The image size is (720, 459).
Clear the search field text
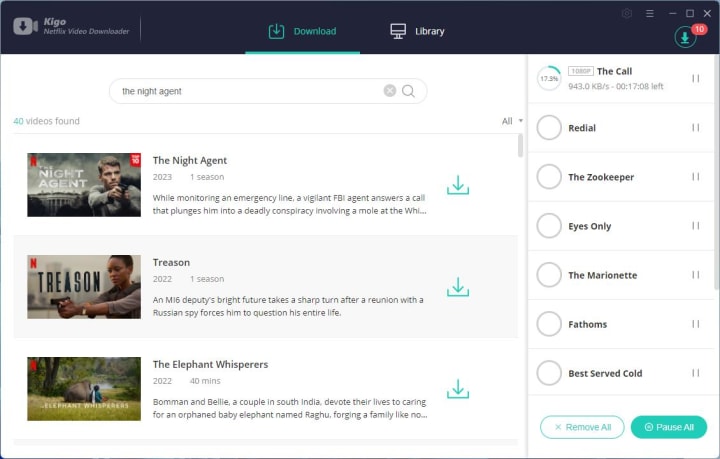click(390, 91)
